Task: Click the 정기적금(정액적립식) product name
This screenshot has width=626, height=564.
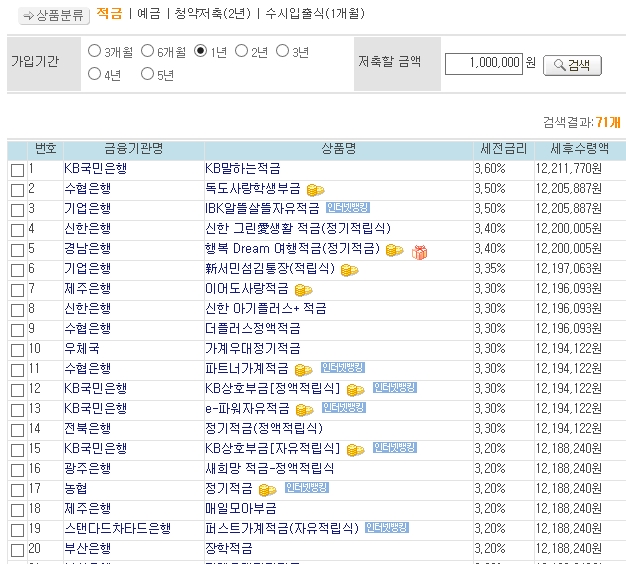Action: [x=264, y=428]
